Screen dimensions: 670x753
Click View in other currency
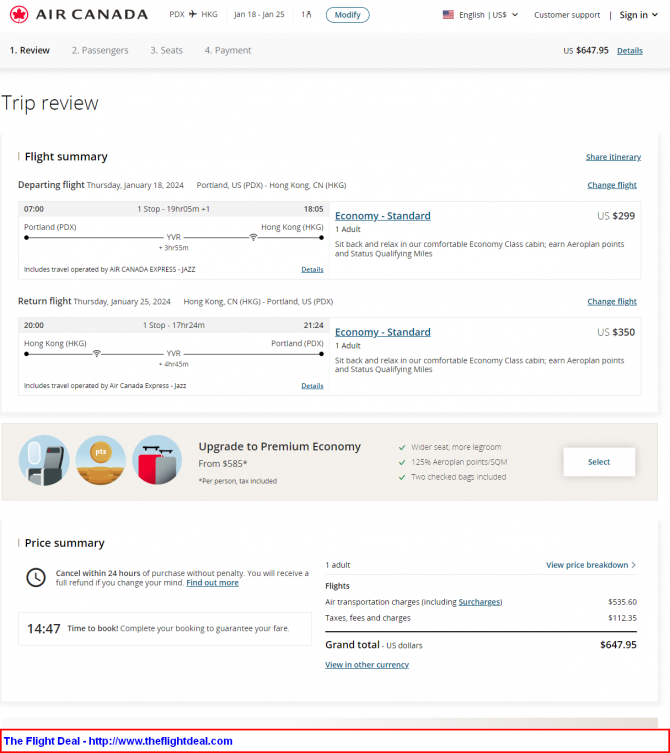(x=367, y=665)
